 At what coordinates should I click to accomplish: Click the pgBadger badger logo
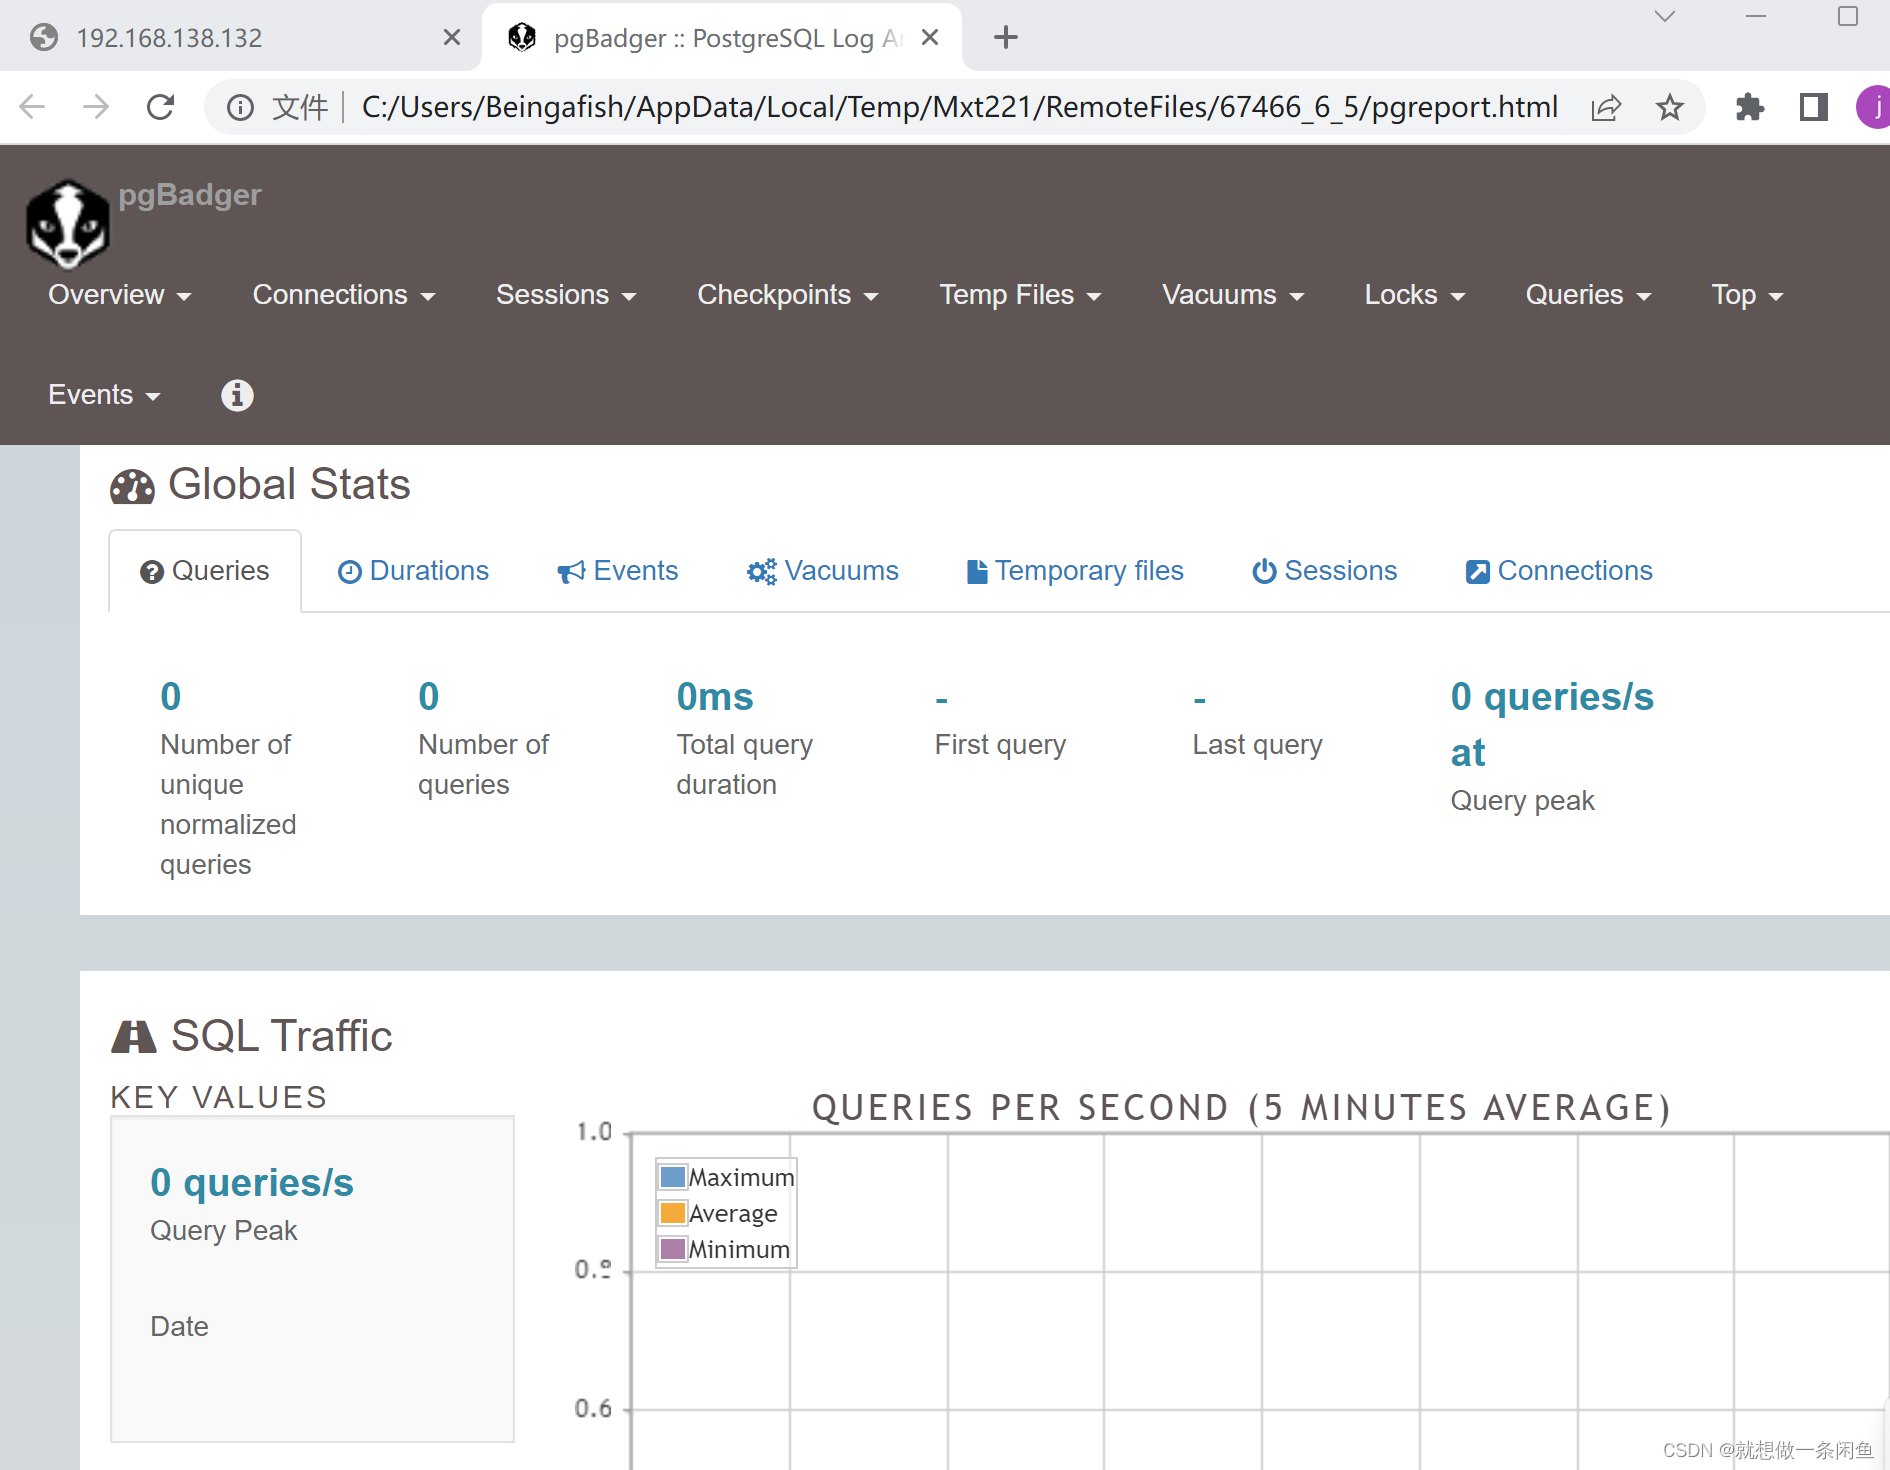67,225
